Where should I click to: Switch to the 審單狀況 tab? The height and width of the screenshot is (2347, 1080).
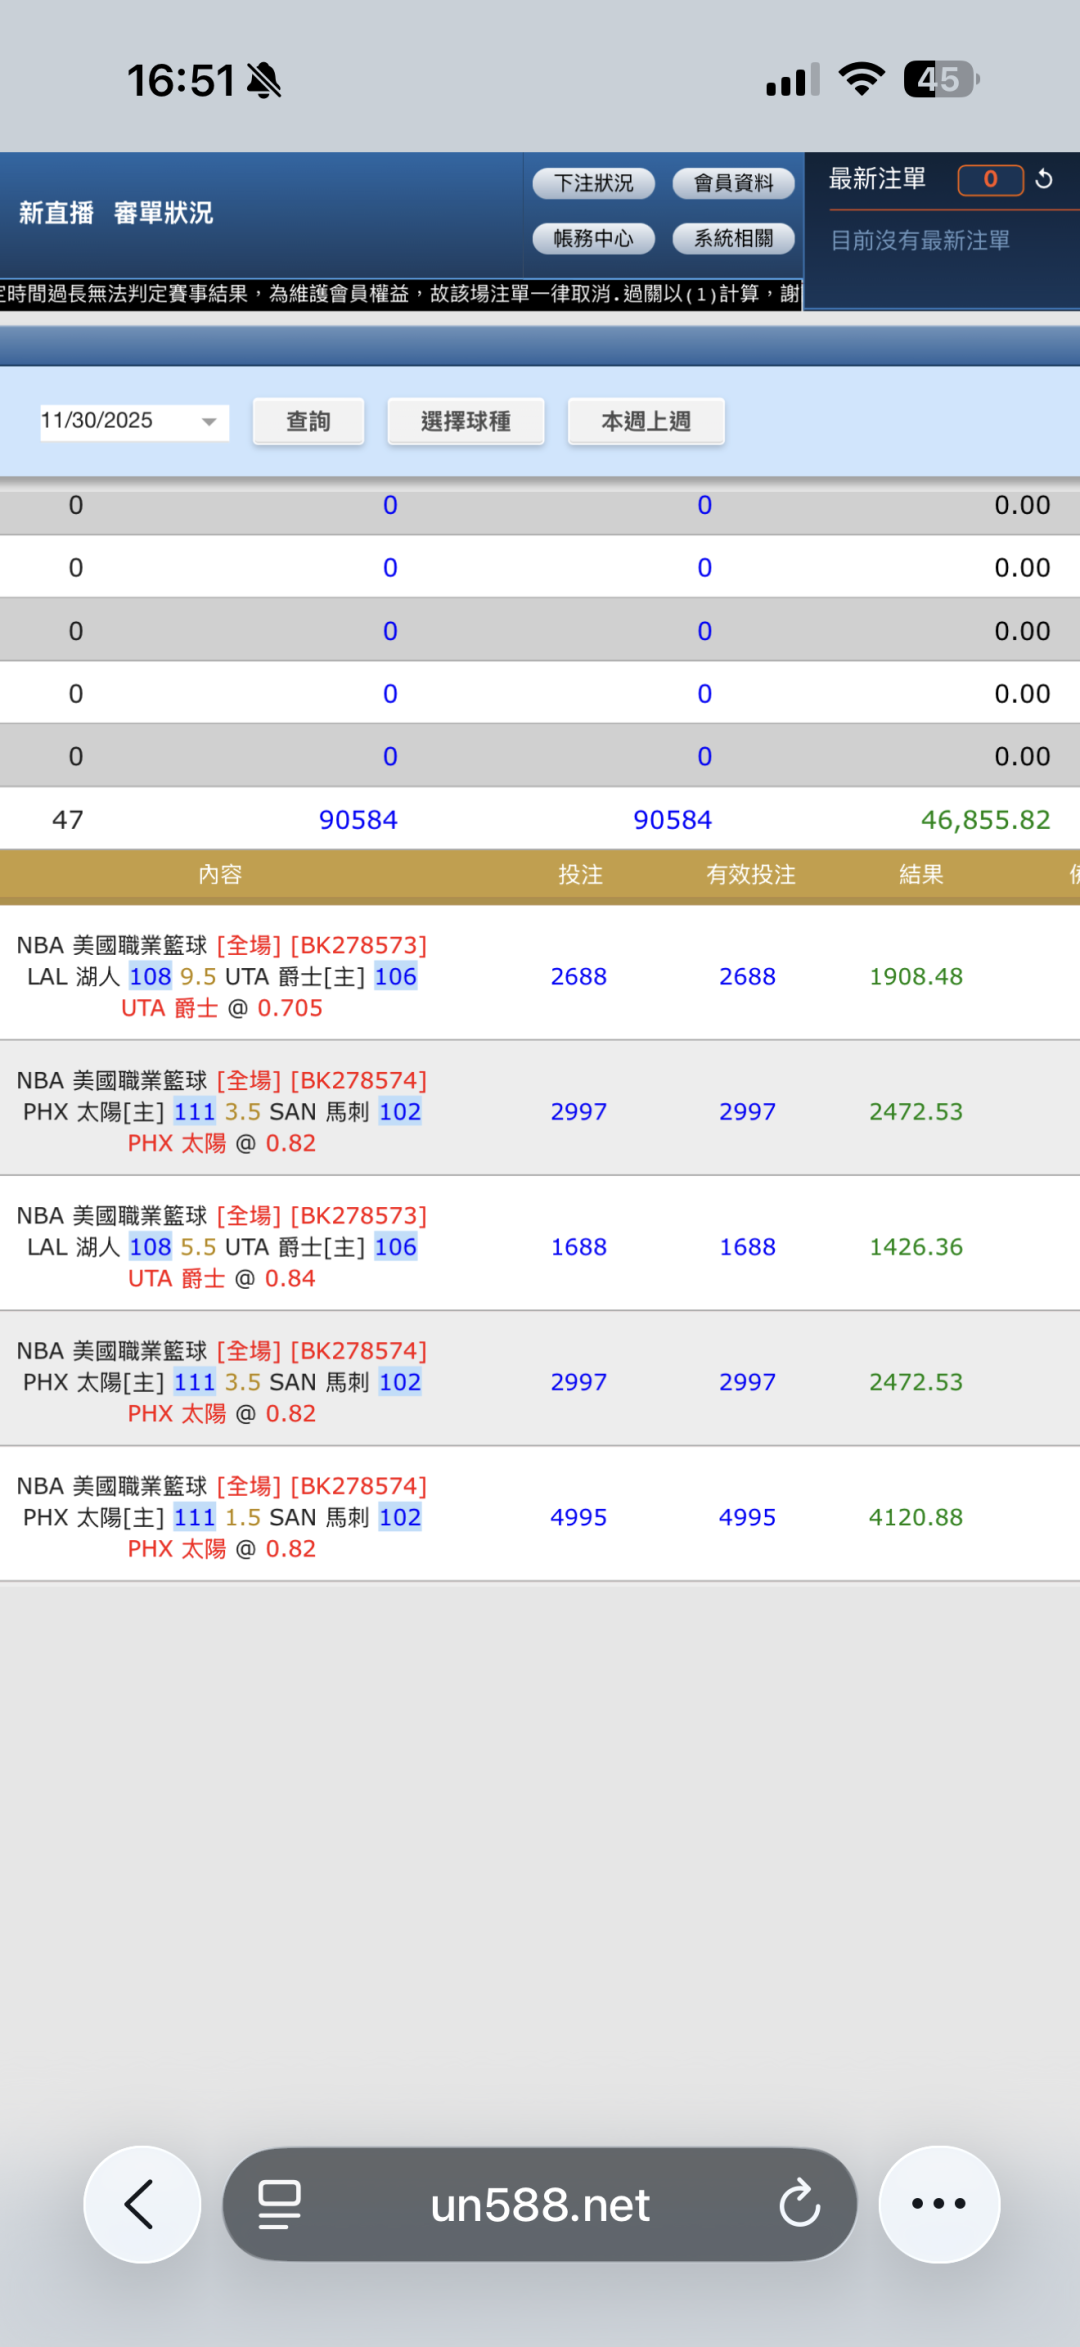point(163,213)
